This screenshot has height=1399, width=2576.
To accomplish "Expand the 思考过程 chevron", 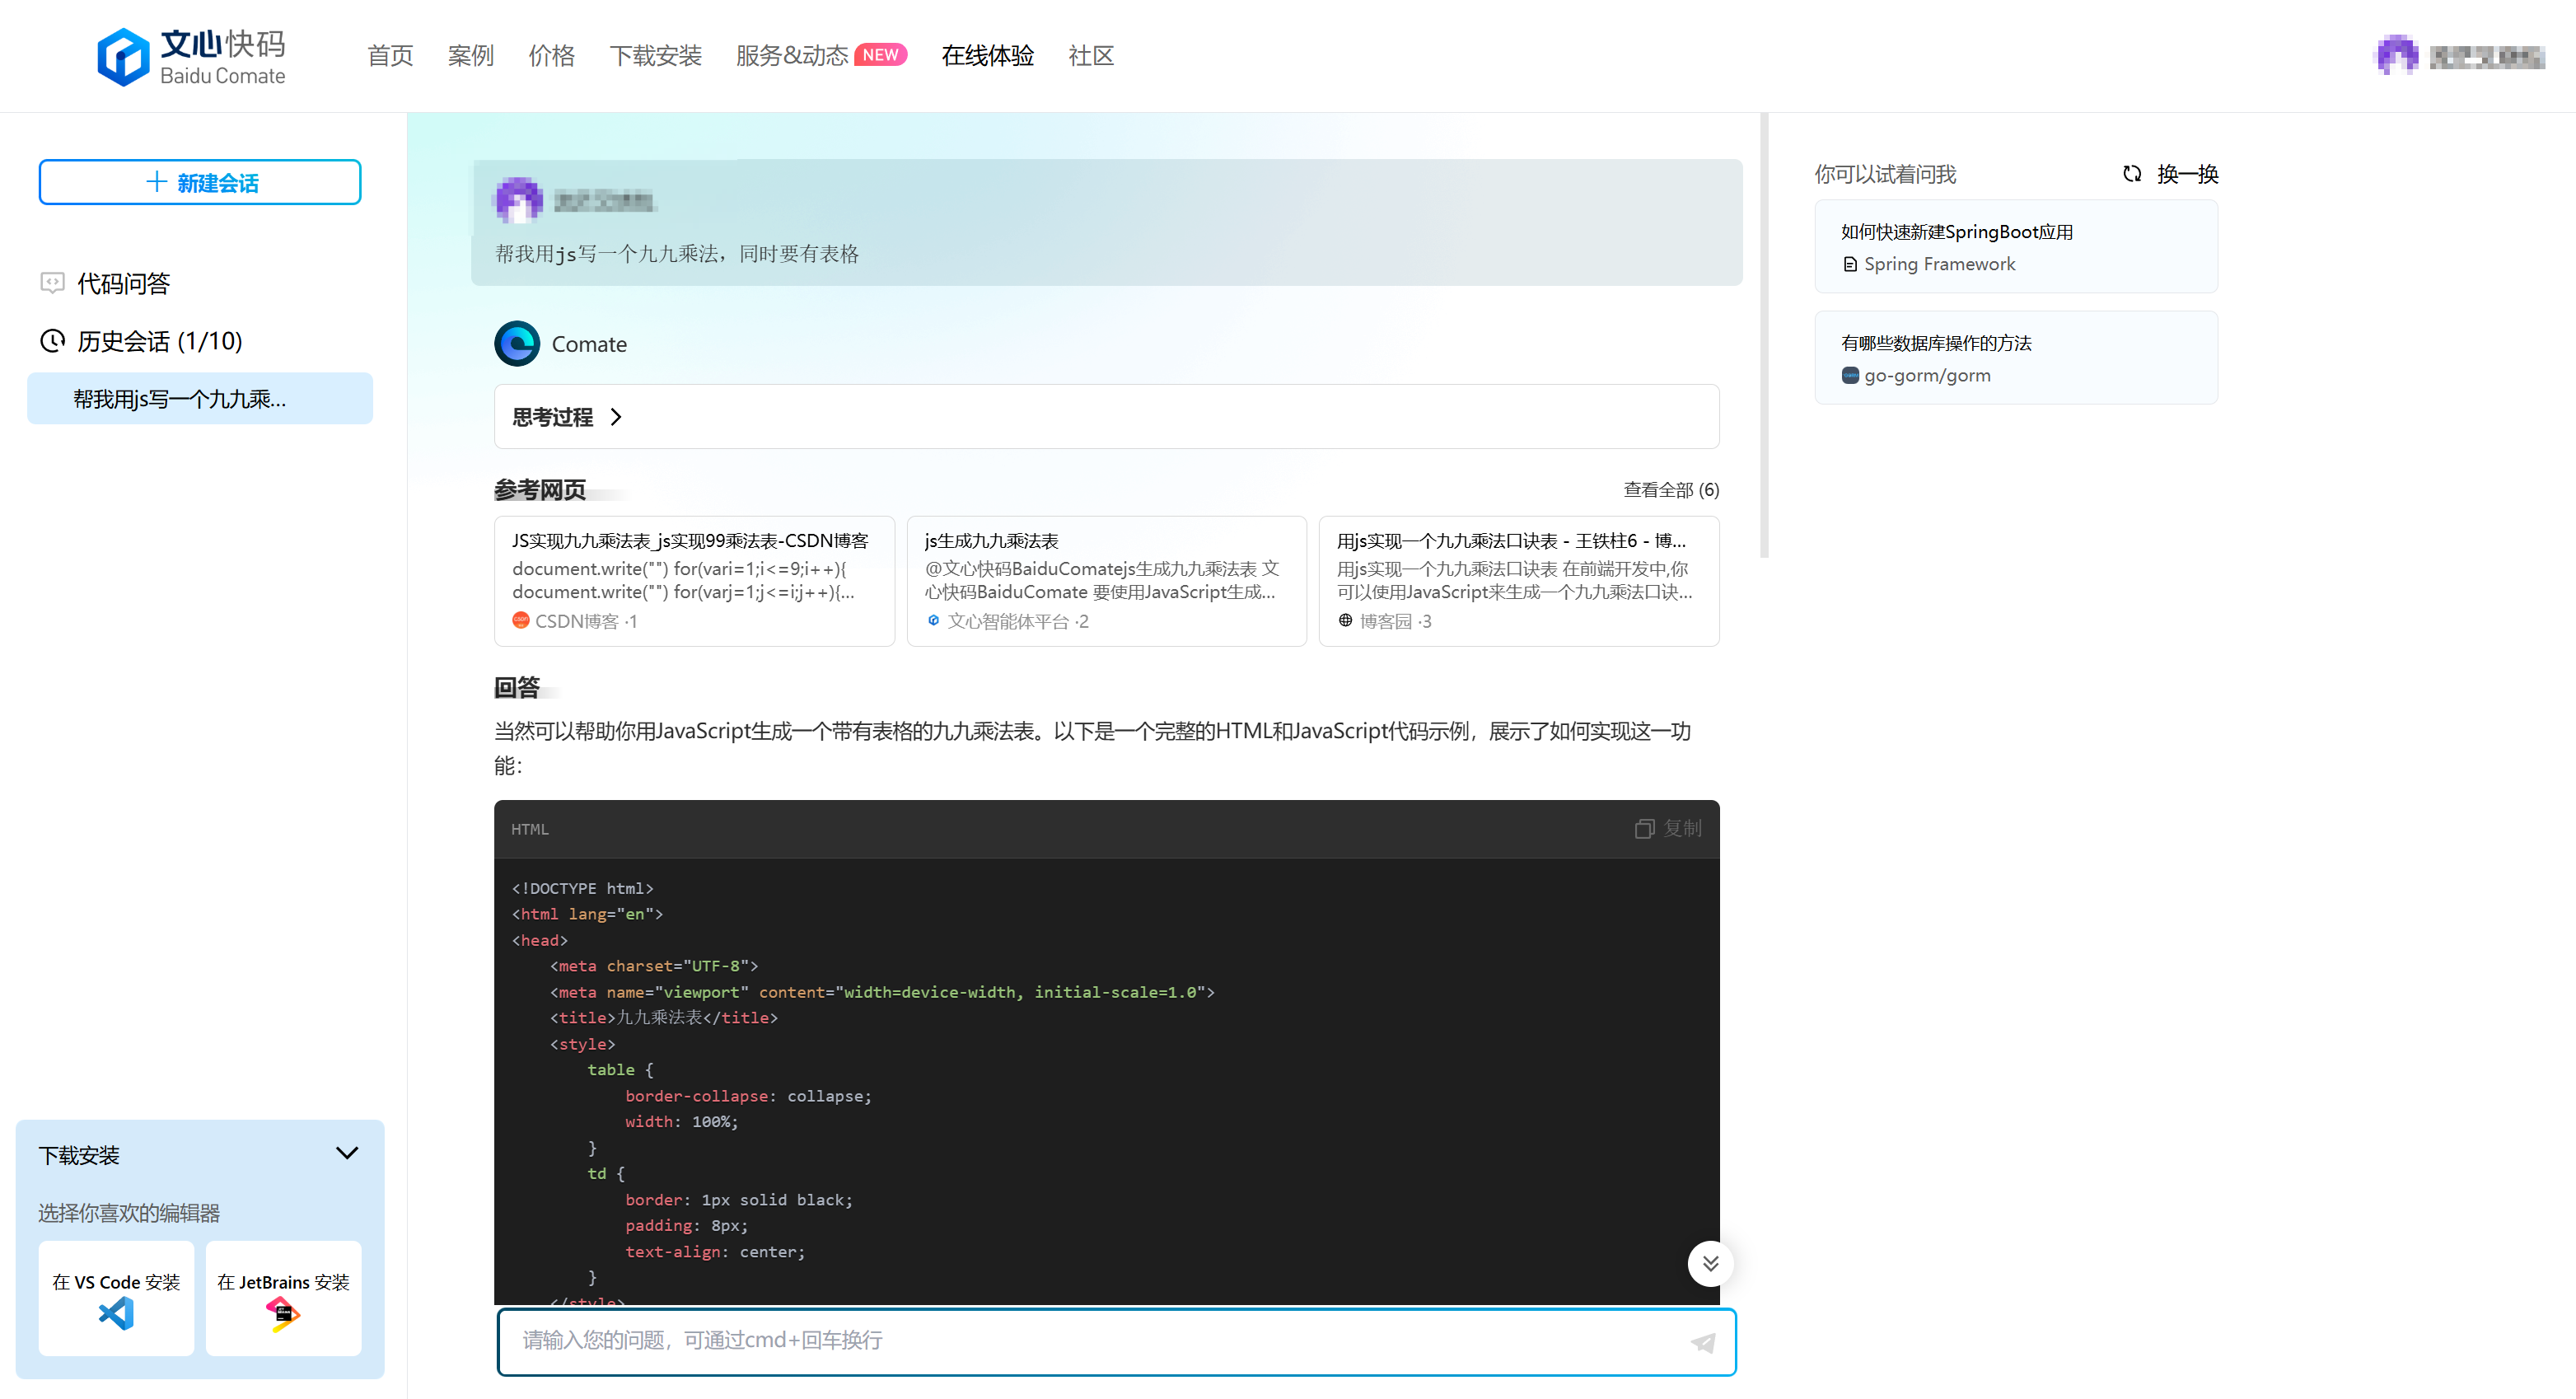I will 616,417.
